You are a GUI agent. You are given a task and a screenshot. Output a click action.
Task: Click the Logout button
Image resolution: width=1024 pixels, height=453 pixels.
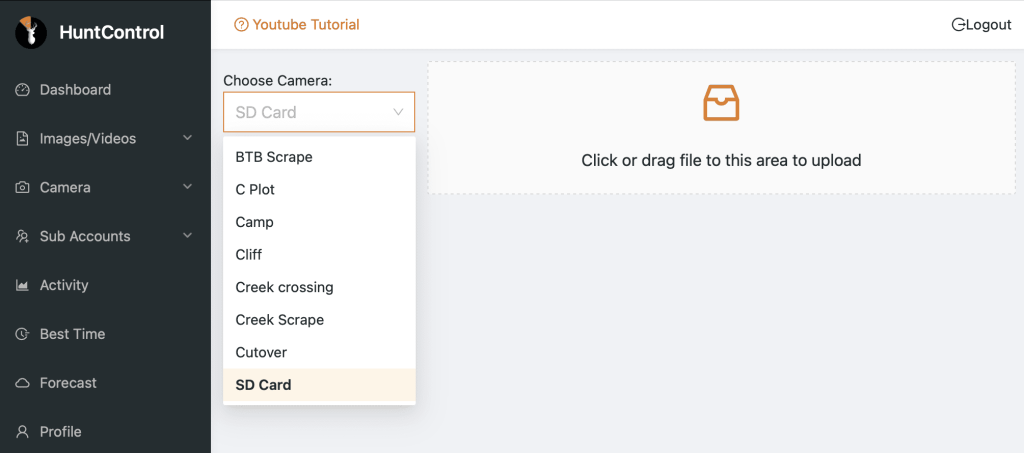pyautogui.click(x=981, y=25)
